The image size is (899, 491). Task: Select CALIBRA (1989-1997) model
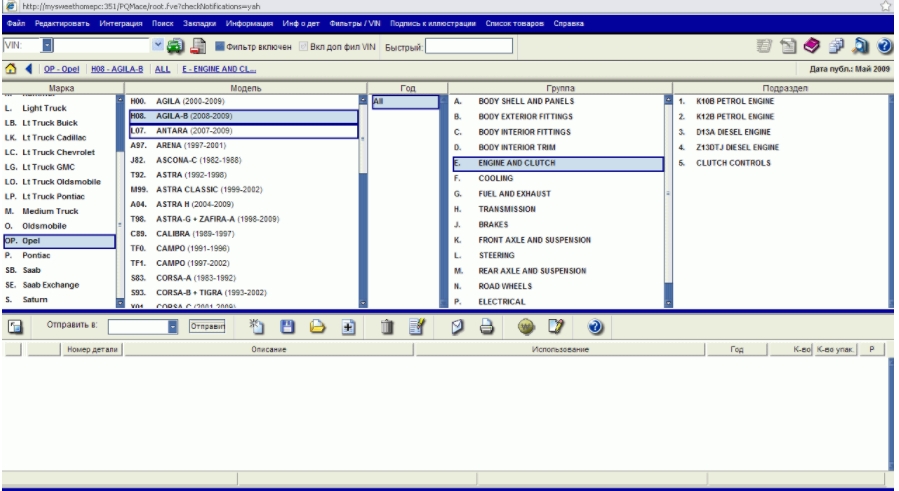click(243, 234)
